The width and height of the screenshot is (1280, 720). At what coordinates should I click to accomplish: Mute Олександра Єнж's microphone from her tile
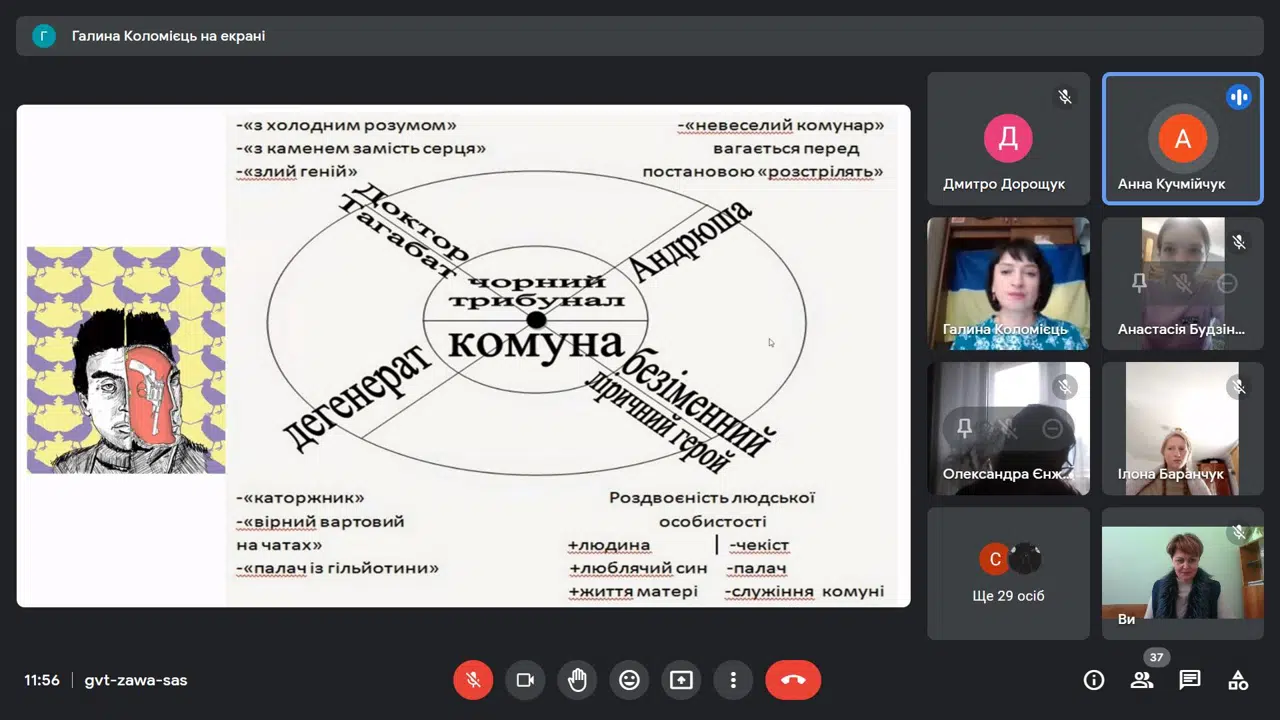point(1008,429)
